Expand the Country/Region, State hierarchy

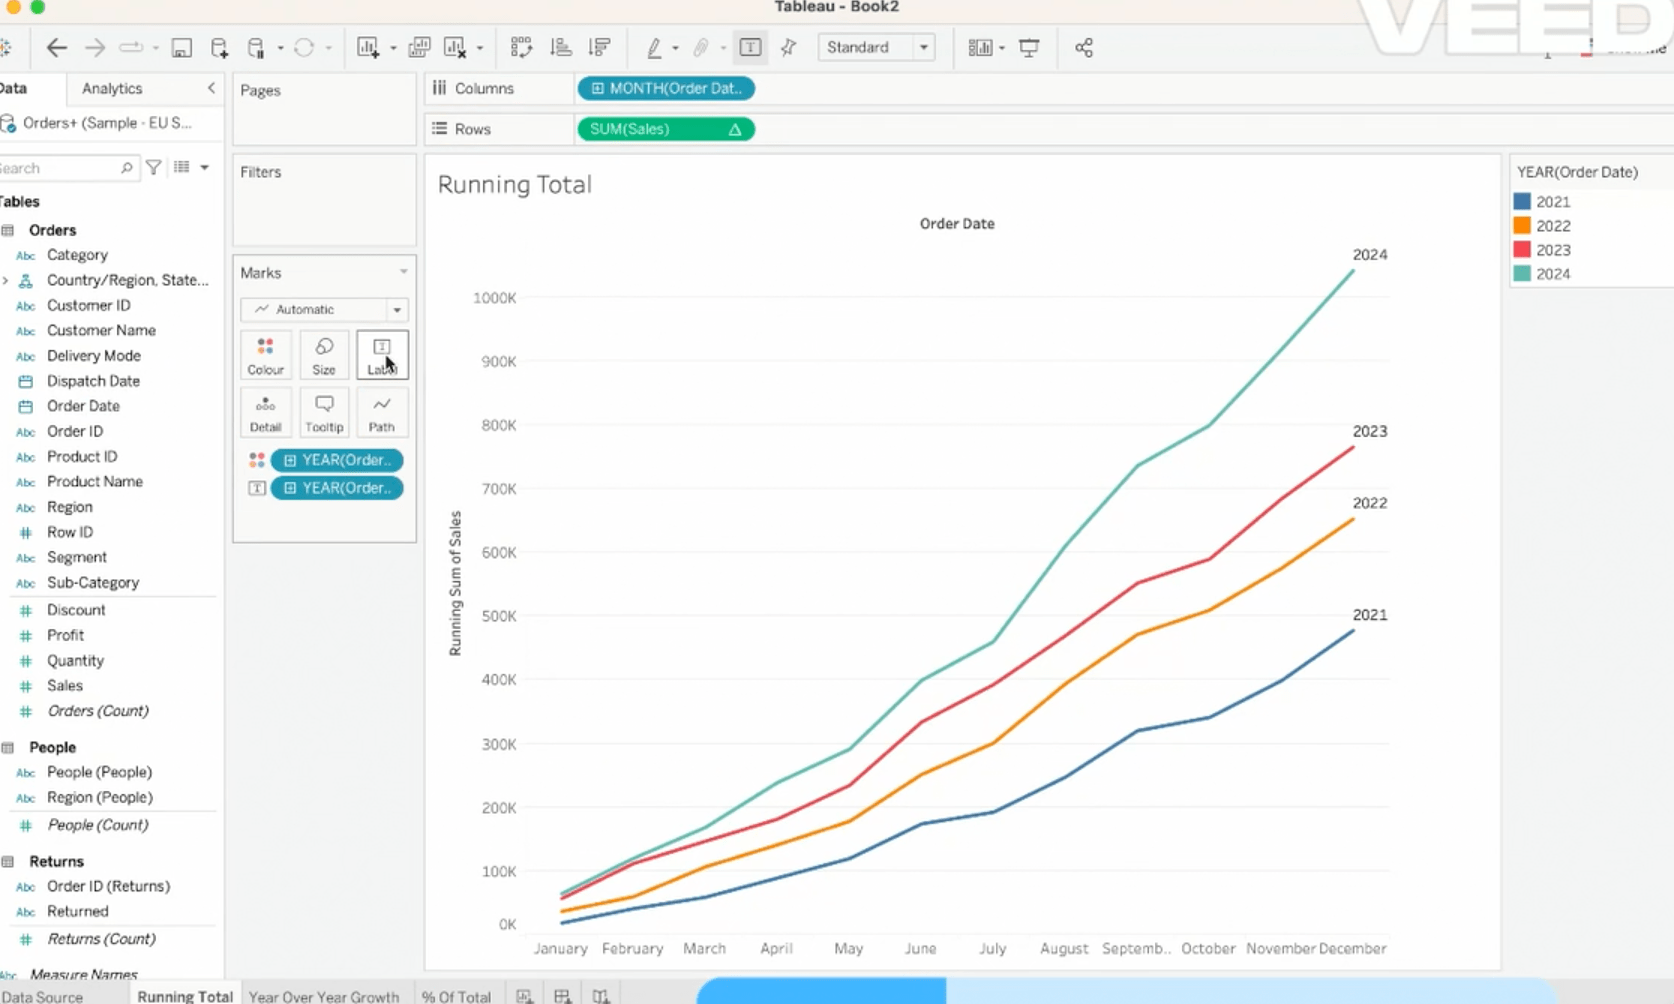[5, 280]
